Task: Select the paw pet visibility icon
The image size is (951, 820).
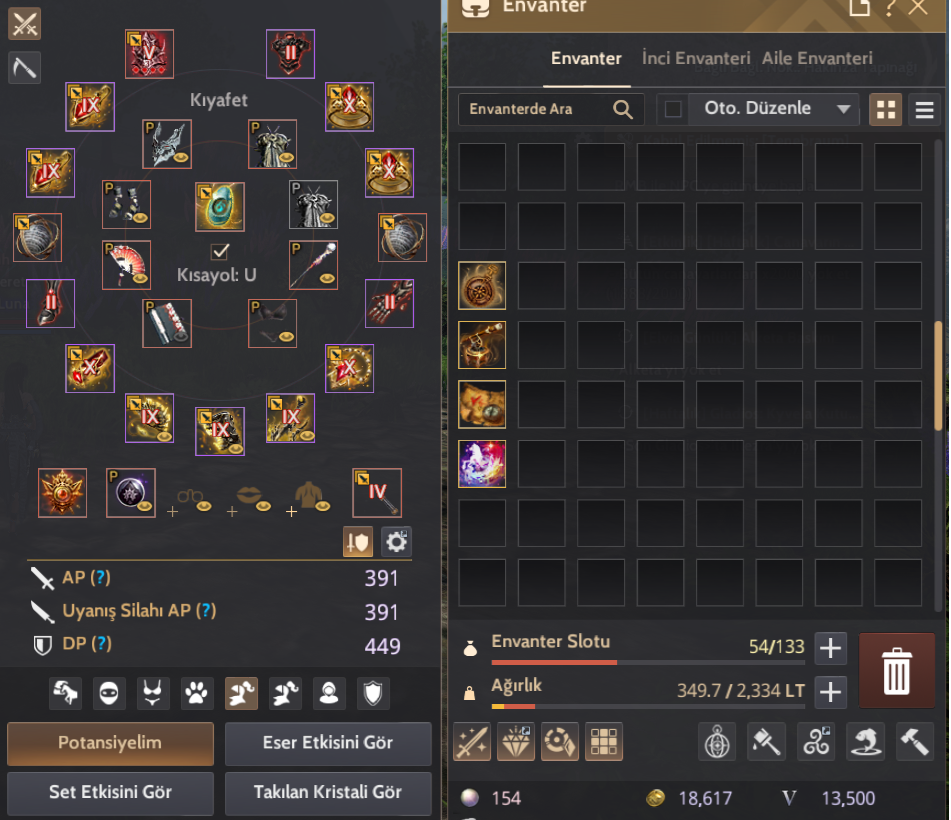Action: [x=197, y=693]
